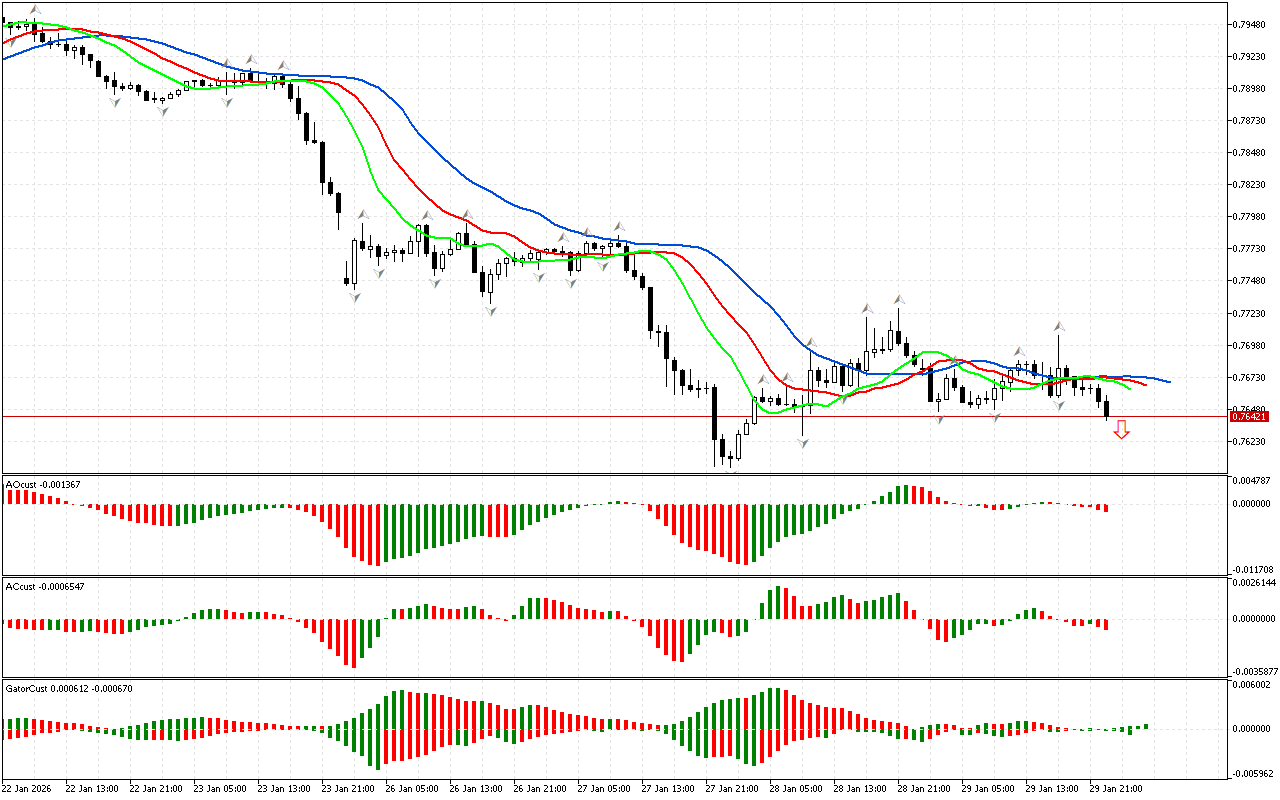
Task: Select the fractal arrow above the tallest 29 Jan wick
Action: (x=1058, y=326)
